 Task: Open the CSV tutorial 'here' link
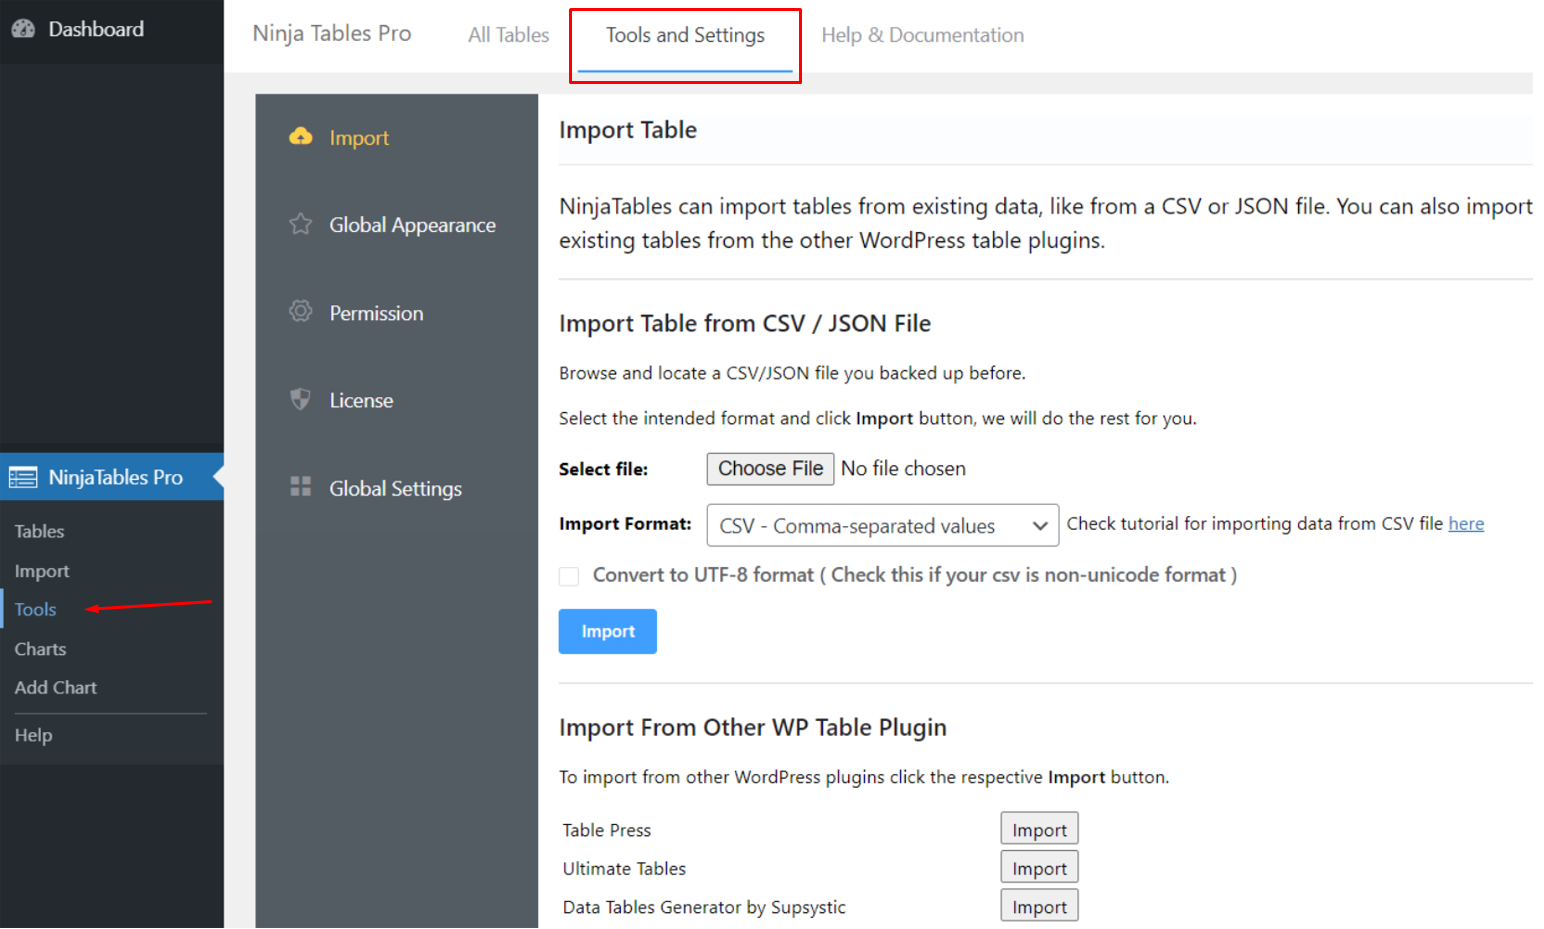tap(1466, 524)
